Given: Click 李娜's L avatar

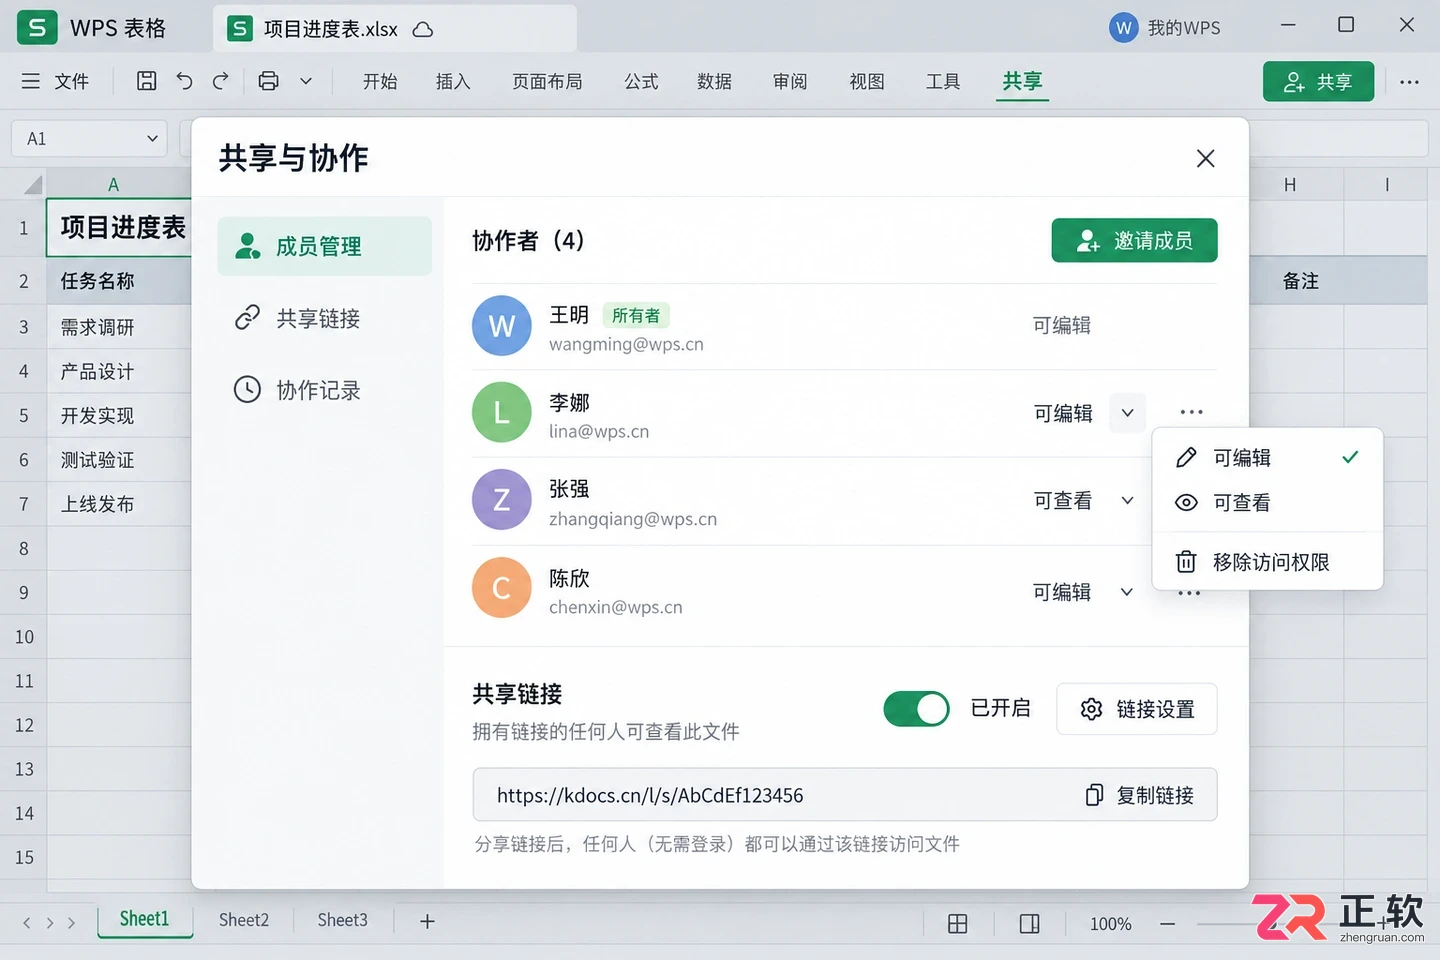Looking at the screenshot, I should 501,412.
